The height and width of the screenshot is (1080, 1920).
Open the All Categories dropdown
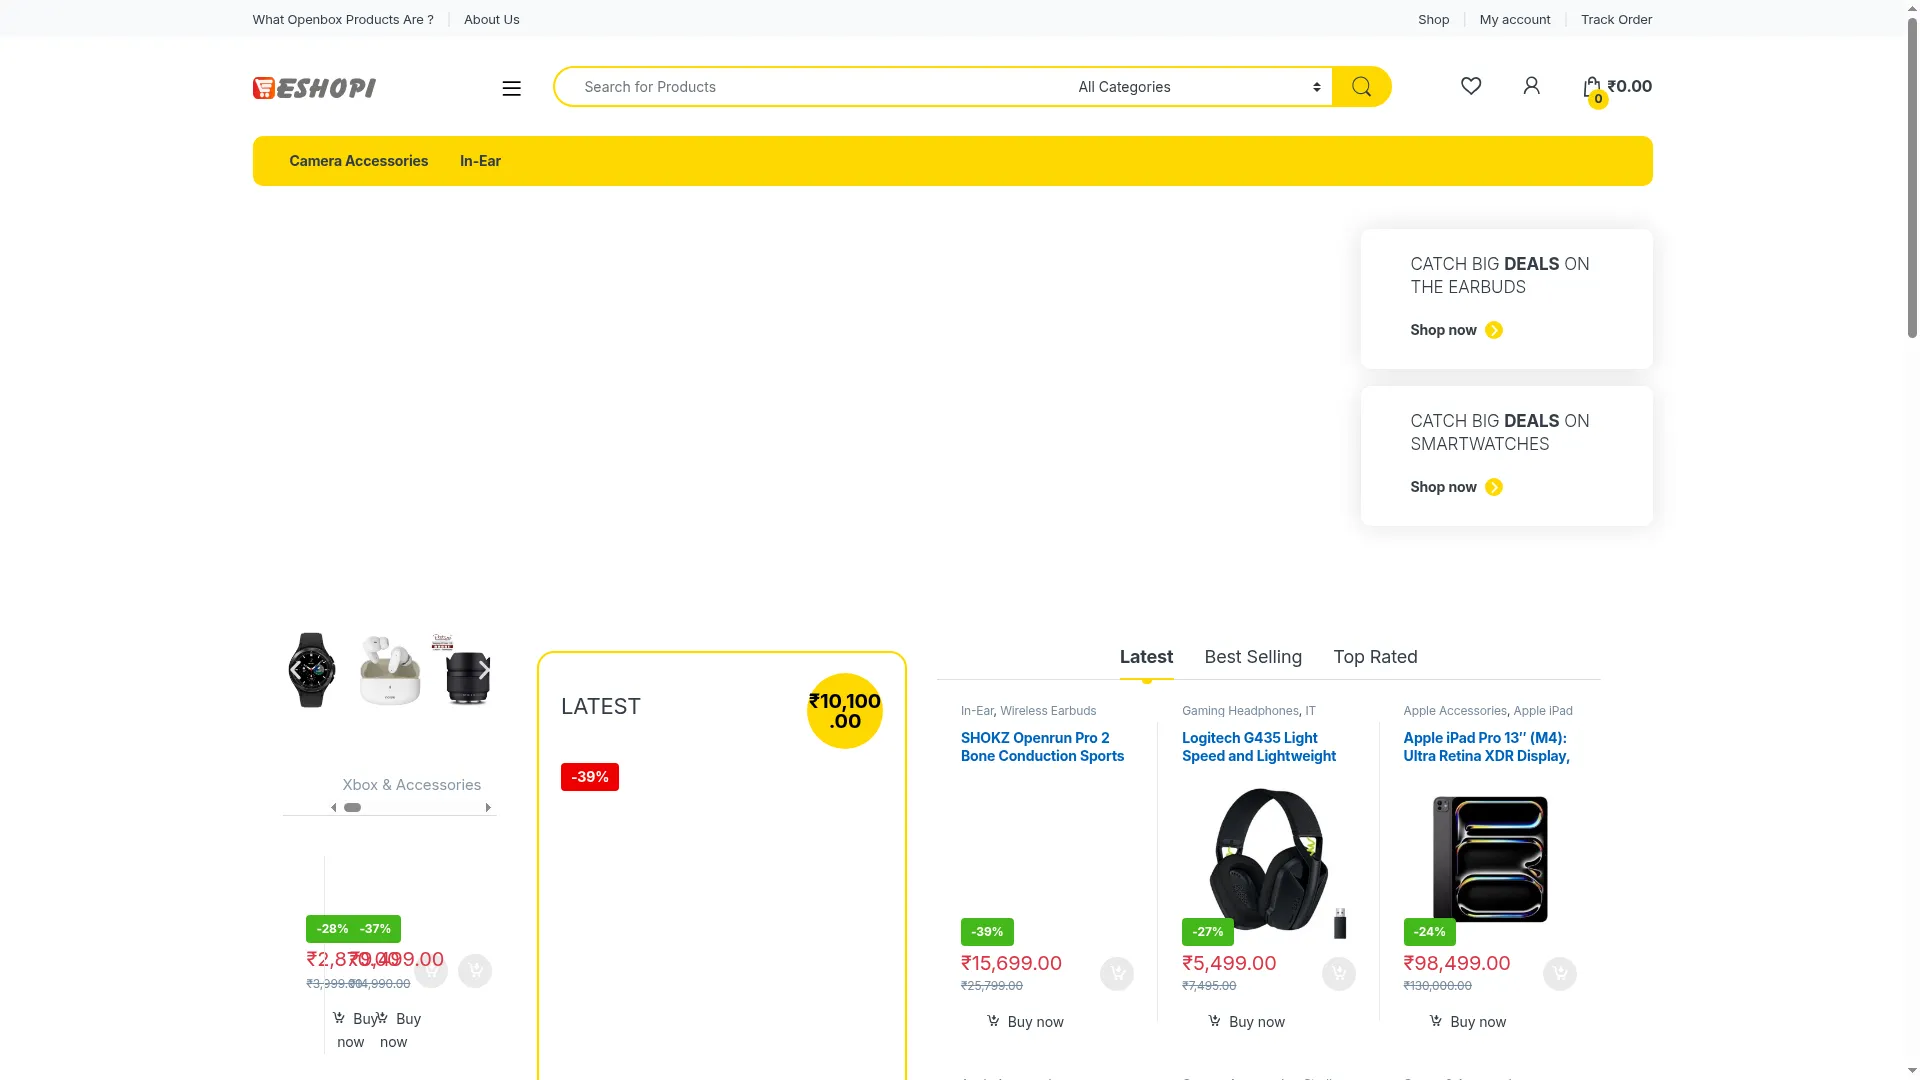pos(1198,87)
